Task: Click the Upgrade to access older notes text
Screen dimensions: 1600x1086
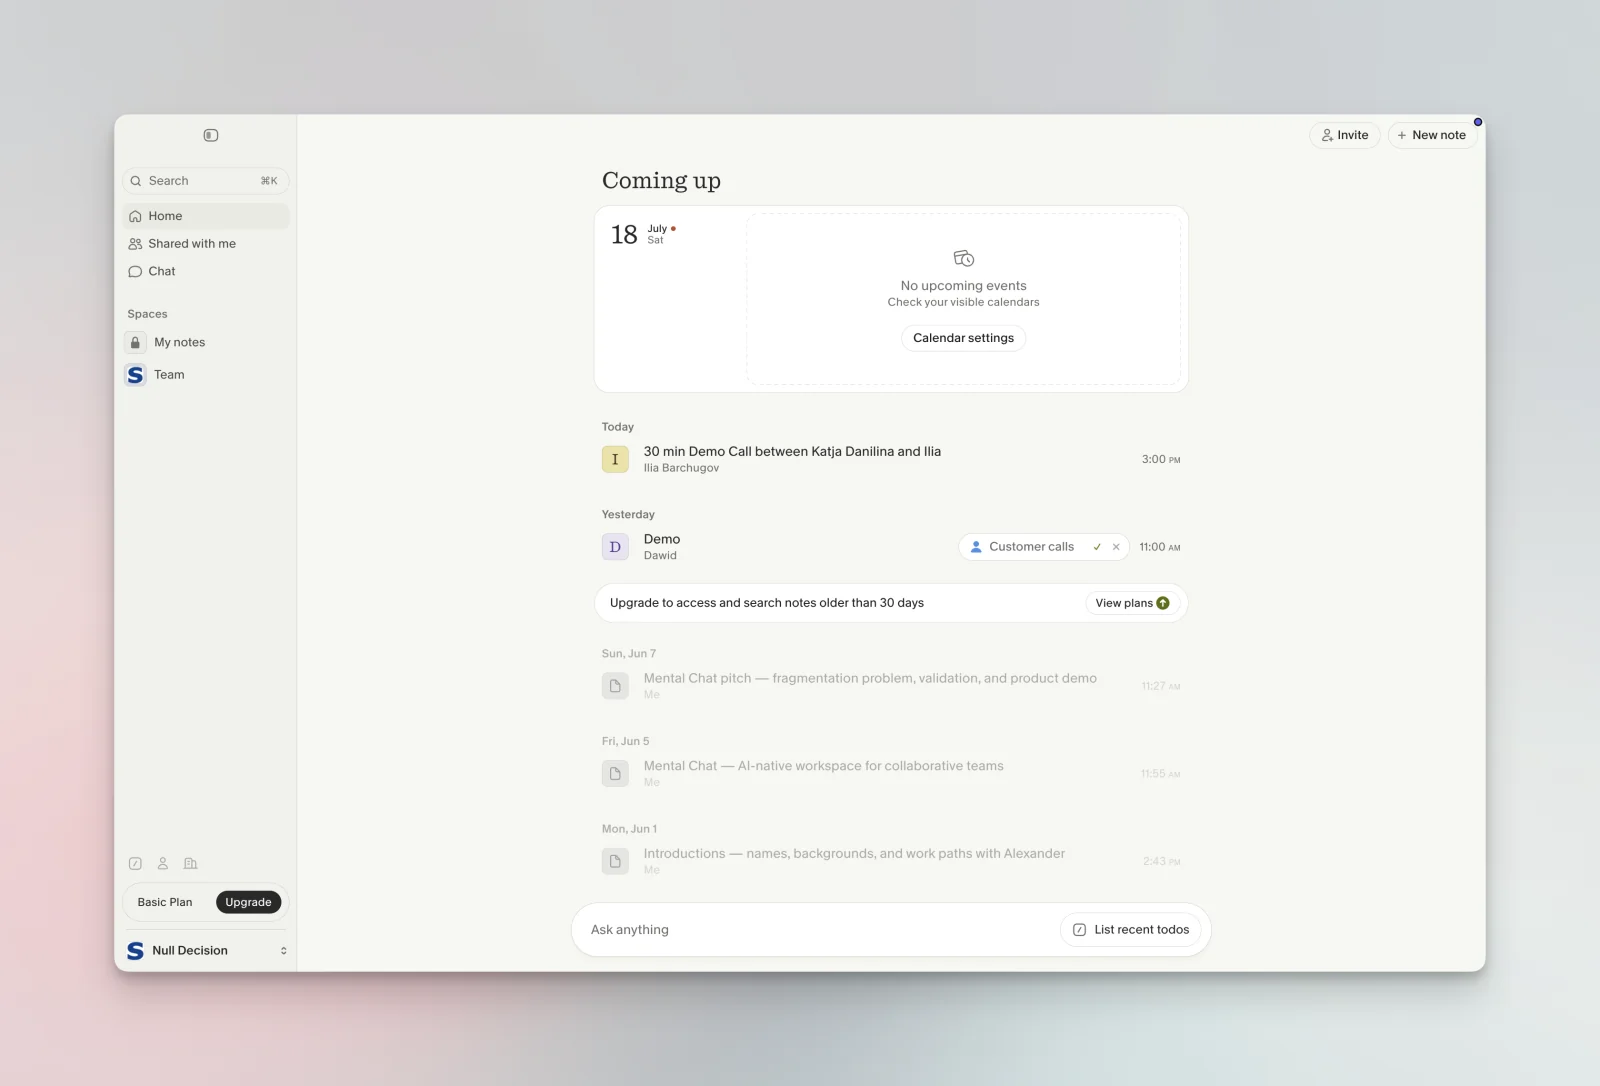Action: 767,603
